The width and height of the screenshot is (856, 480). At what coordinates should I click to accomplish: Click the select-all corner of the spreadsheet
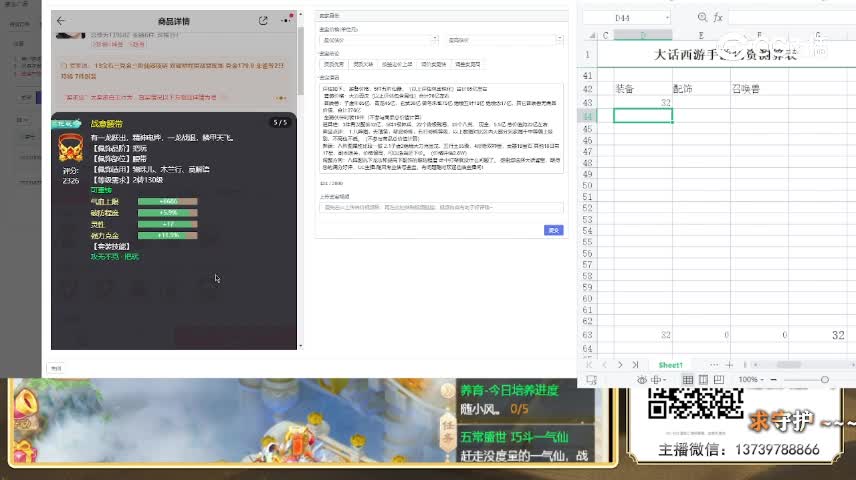(592, 35)
